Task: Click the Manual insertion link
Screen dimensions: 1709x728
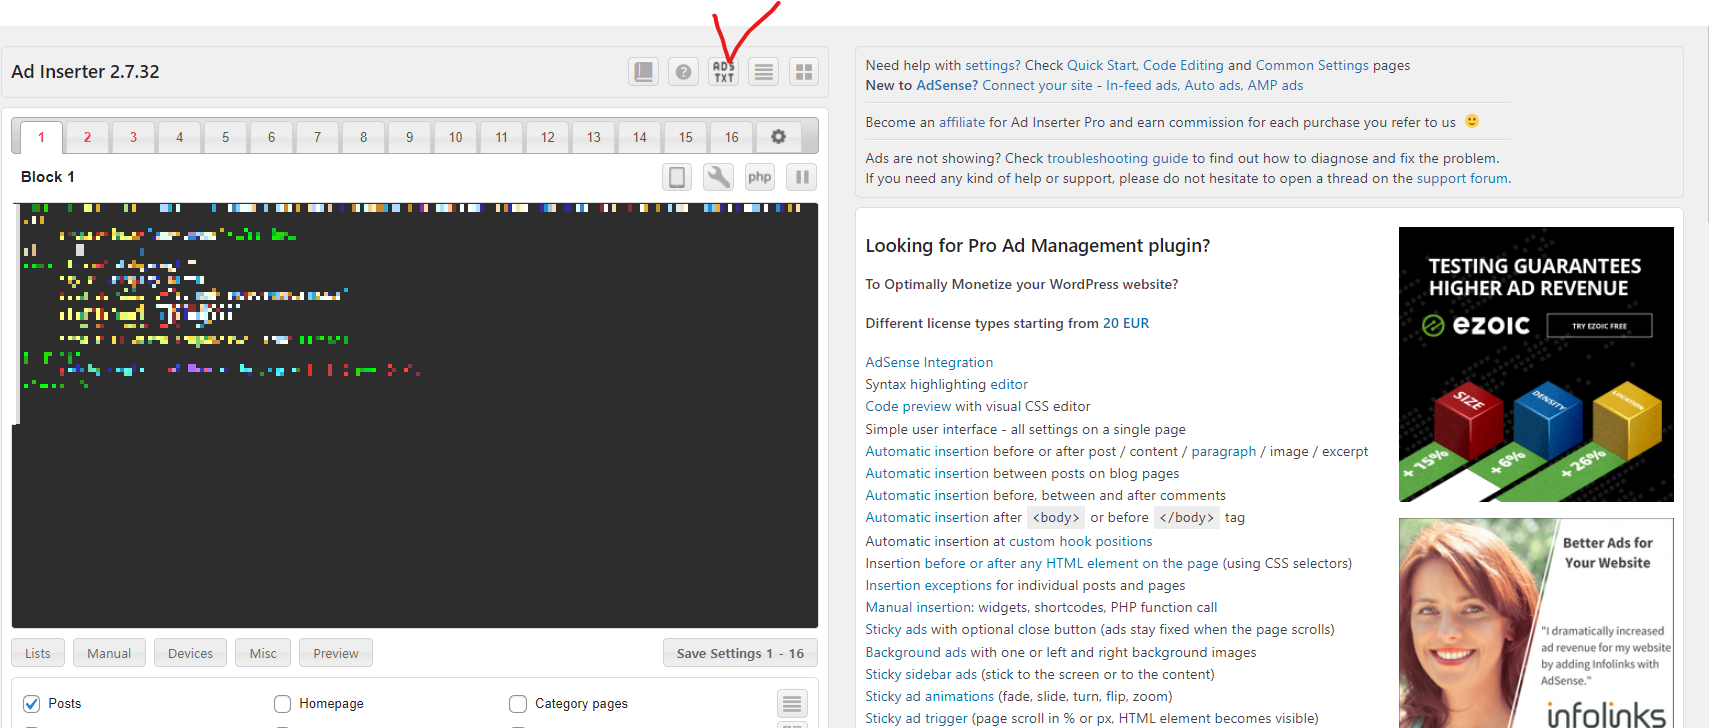Action: point(918,607)
